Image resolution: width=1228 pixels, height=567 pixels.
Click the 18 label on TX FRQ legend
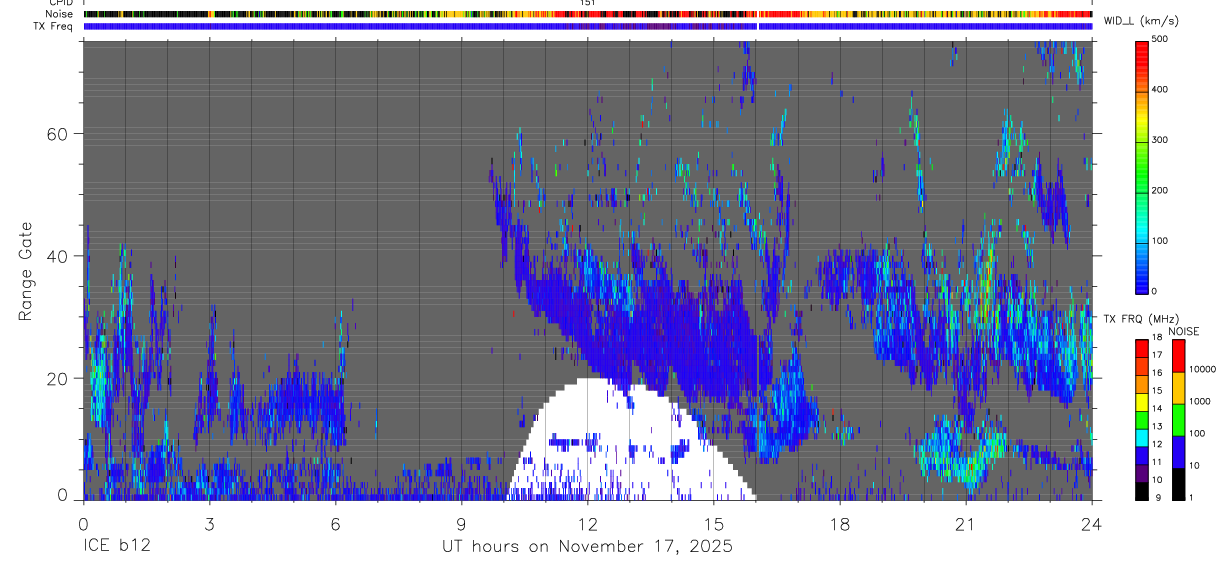[x=1158, y=338]
